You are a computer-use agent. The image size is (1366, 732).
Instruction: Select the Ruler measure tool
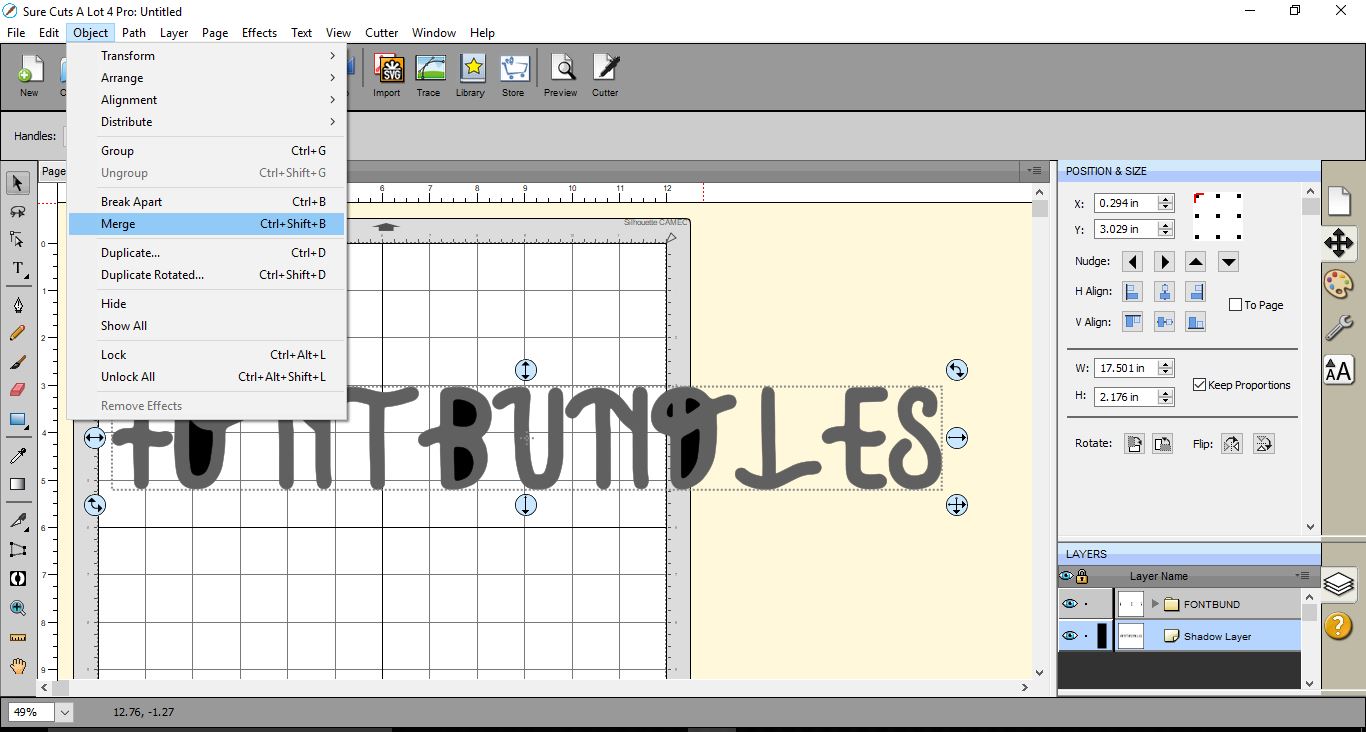[x=18, y=637]
